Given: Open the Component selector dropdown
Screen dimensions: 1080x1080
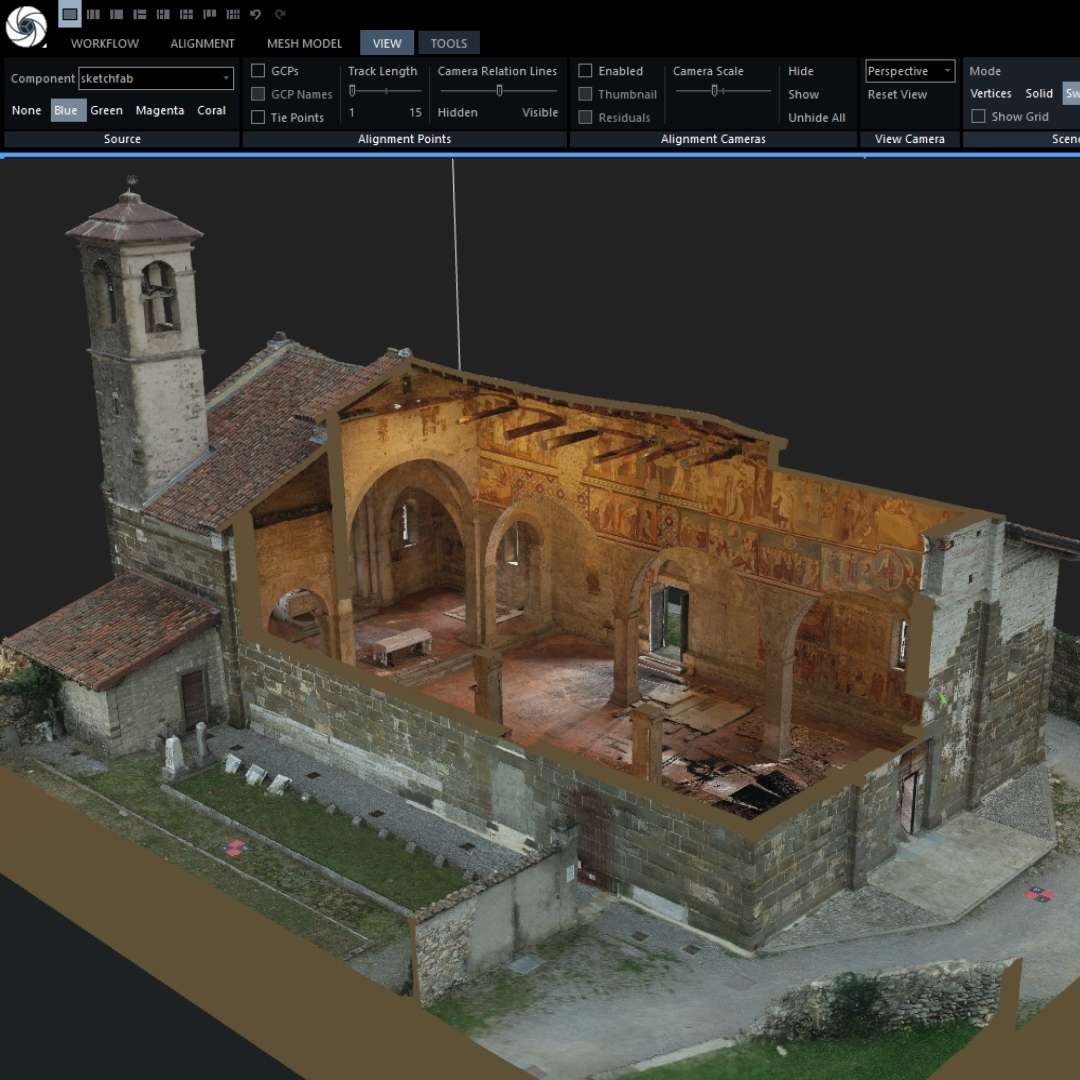Looking at the screenshot, I should (226, 78).
